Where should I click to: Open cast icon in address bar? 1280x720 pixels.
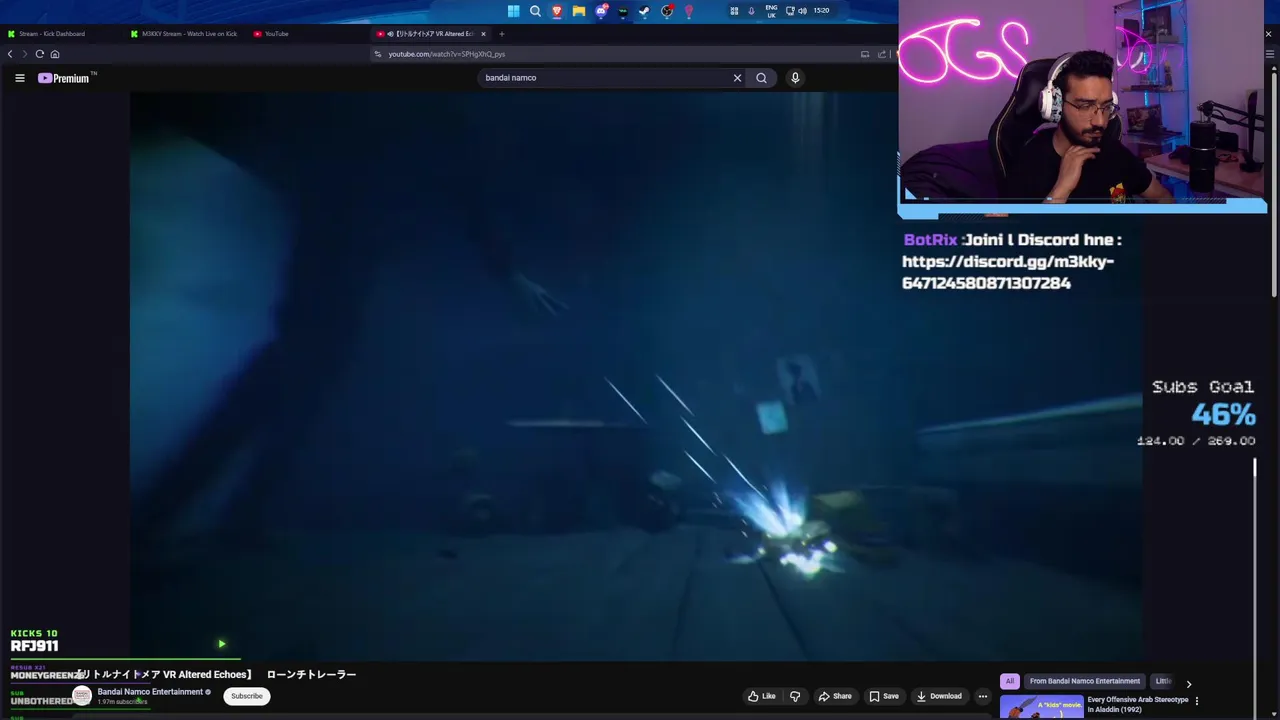(x=865, y=54)
